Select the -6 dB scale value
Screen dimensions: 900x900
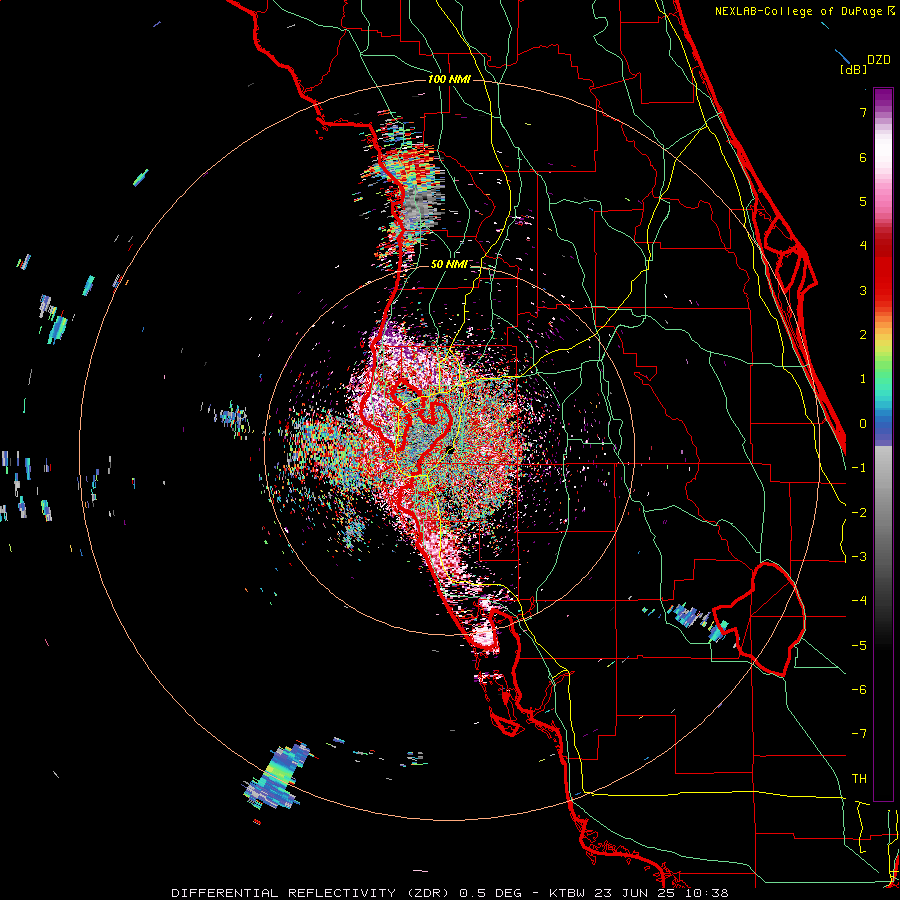click(x=859, y=690)
